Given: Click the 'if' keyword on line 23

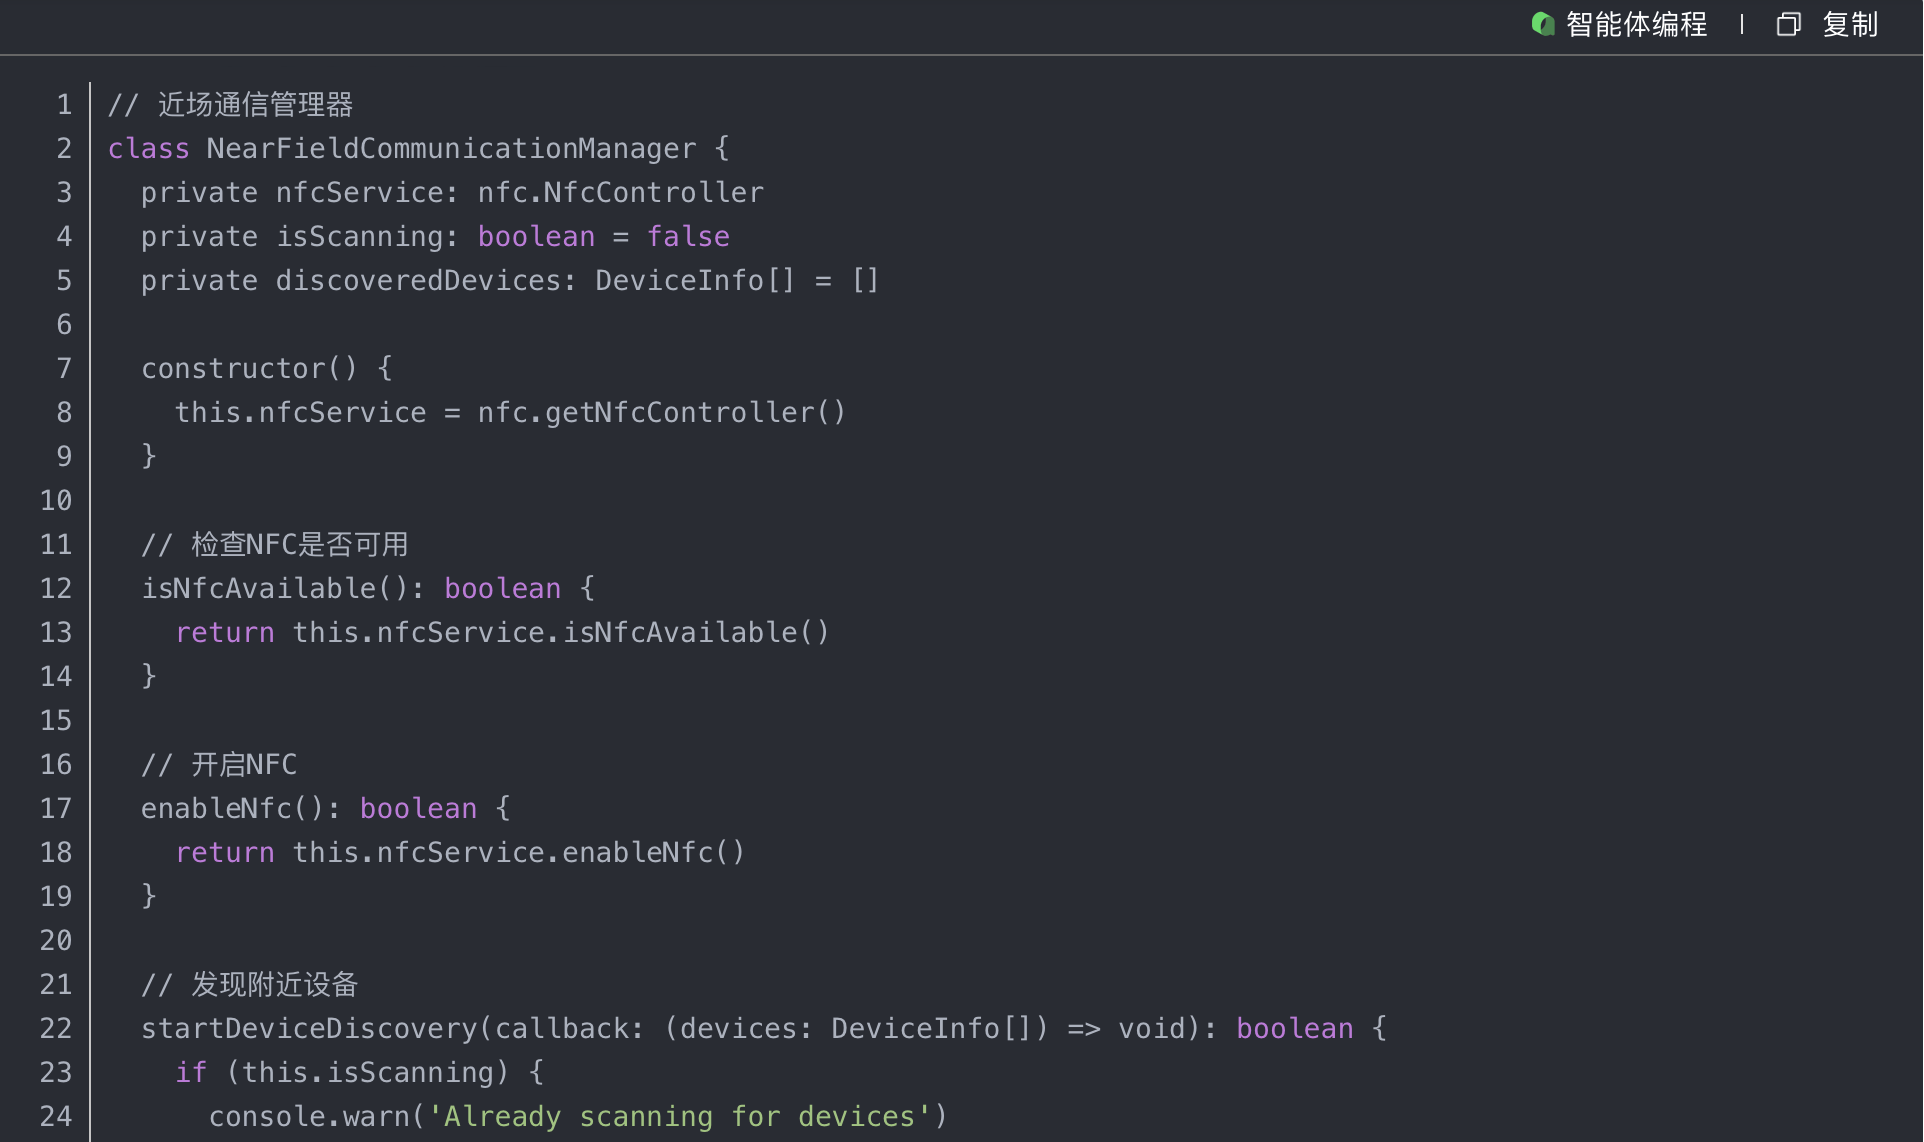Looking at the screenshot, I should [x=191, y=1073].
